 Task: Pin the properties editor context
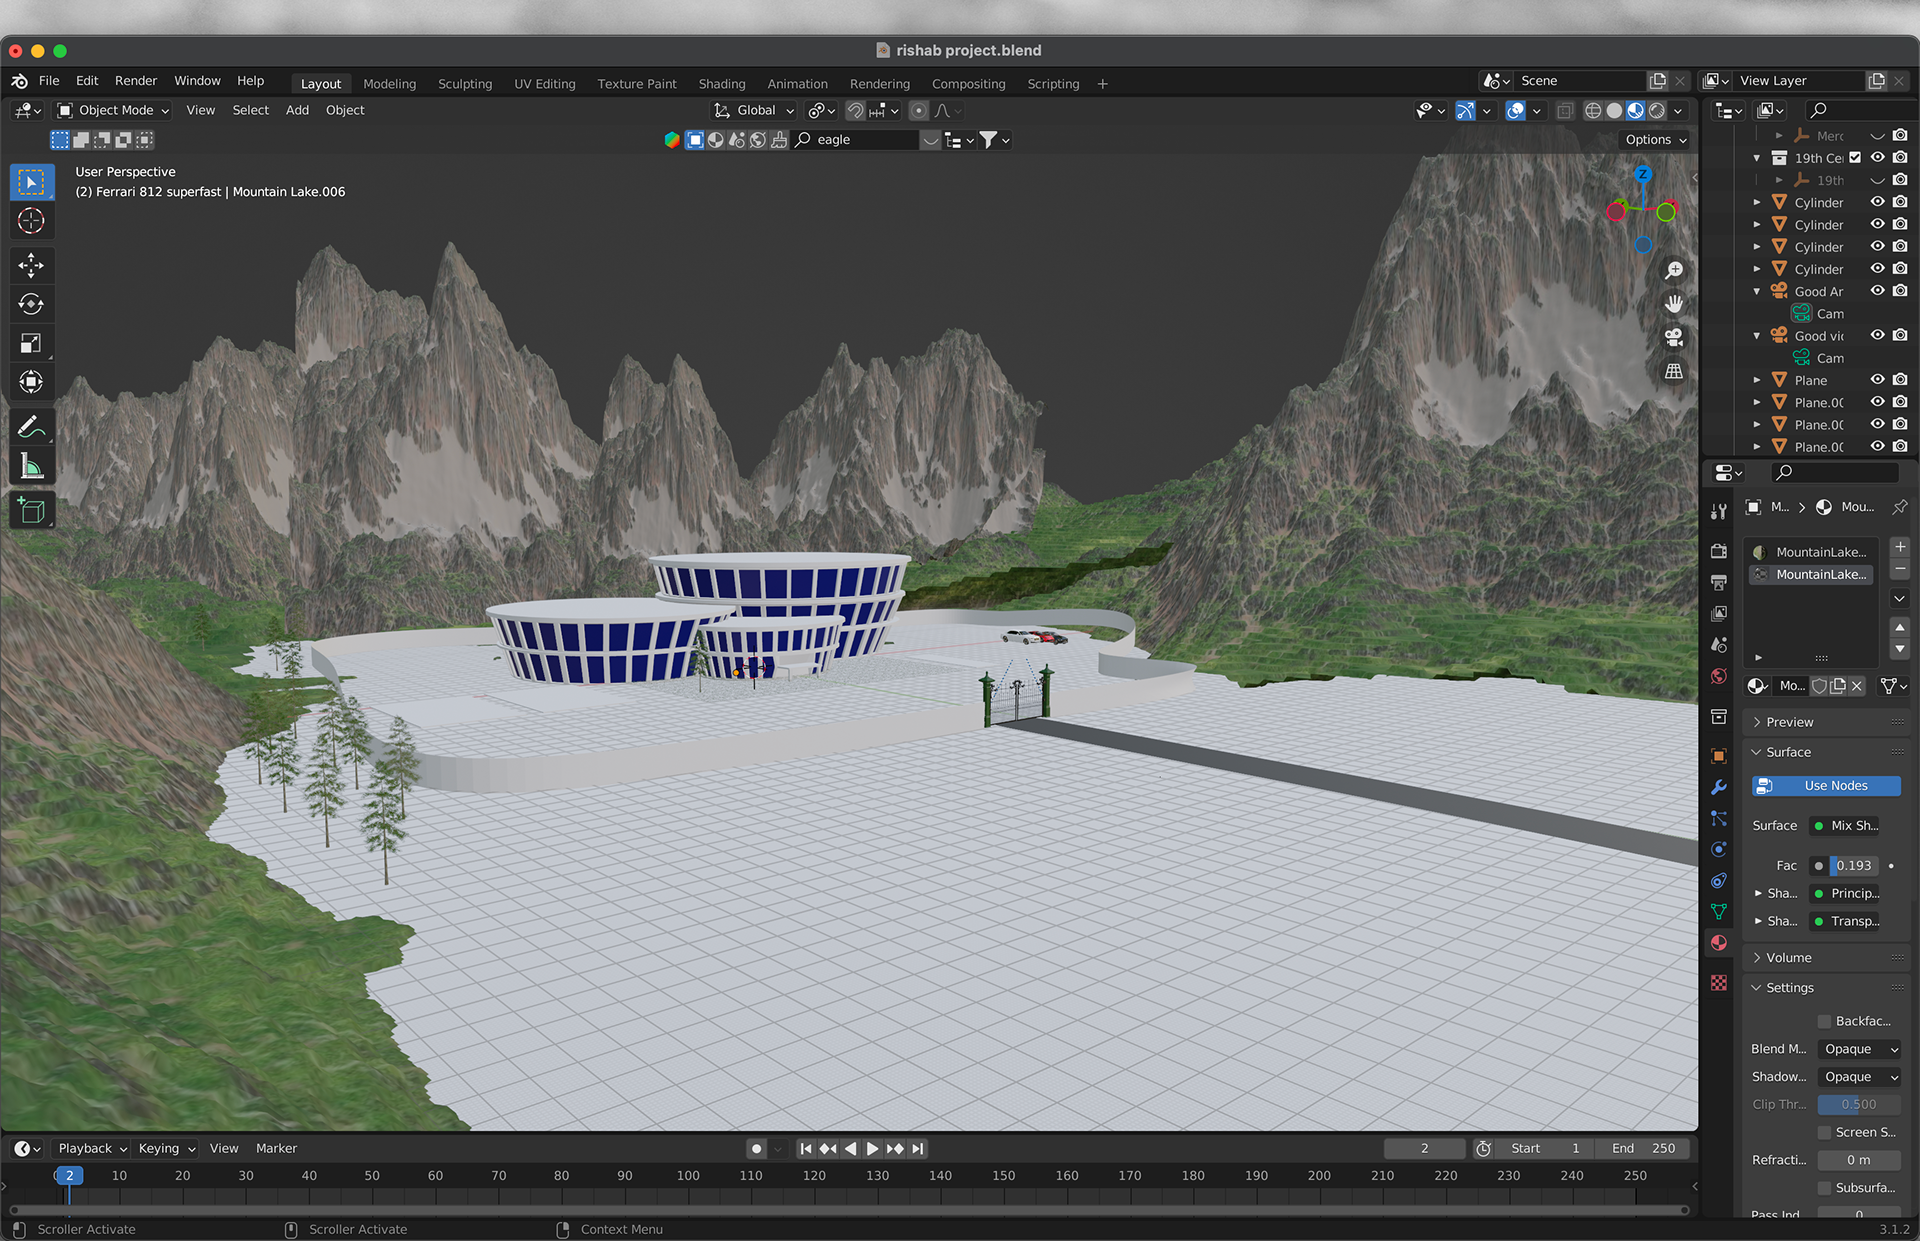pyautogui.click(x=1899, y=507)
